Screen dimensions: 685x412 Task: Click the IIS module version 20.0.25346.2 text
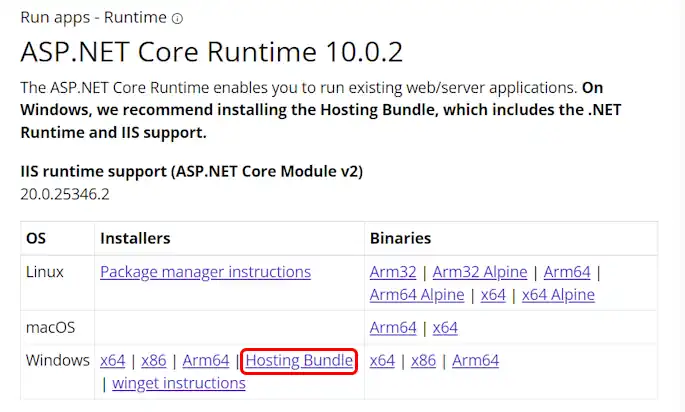pos(65,192)
